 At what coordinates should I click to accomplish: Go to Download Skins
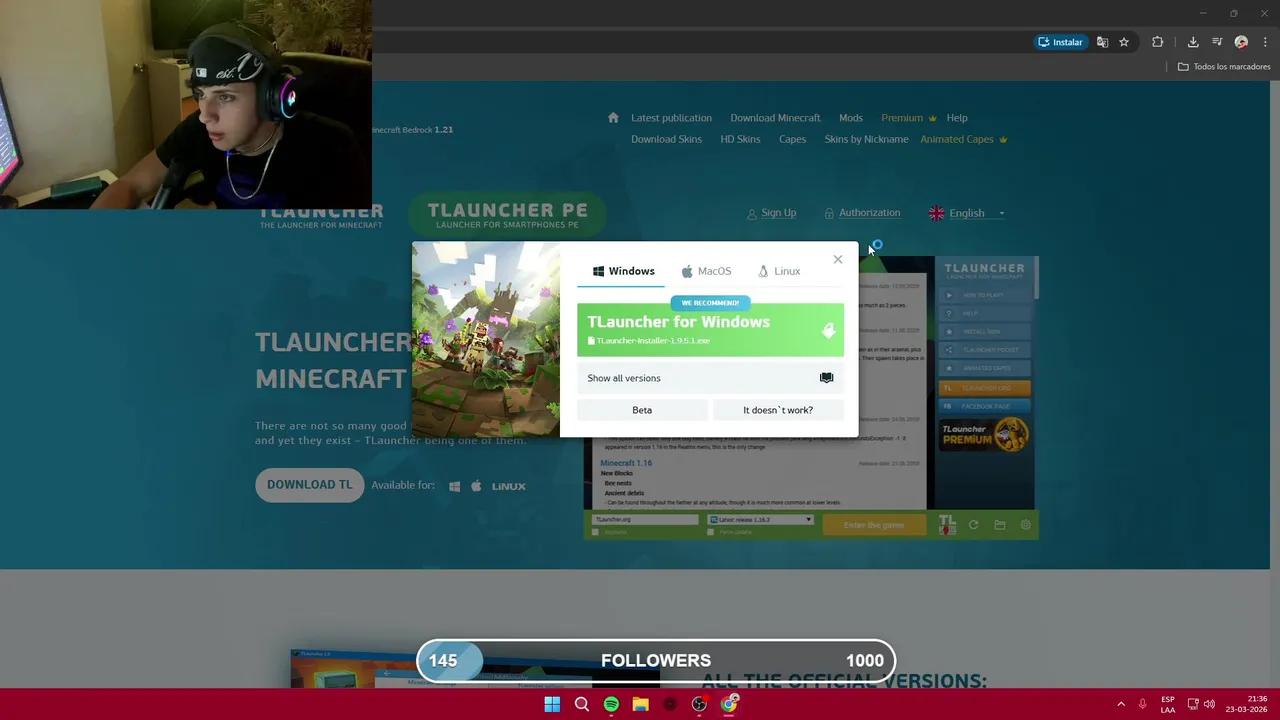point(666,139)
